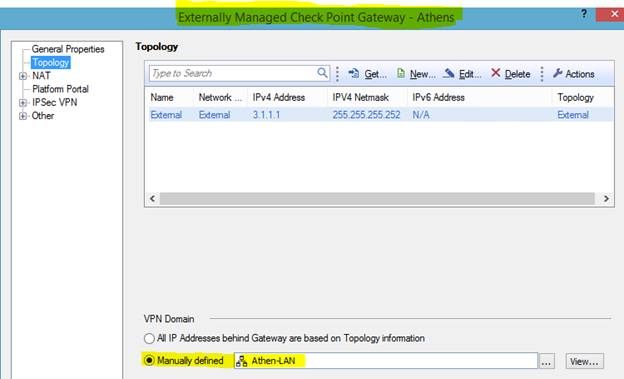Click the Athen-LAN network group icon
Screen dimensions: 624x379
point(242,361)
